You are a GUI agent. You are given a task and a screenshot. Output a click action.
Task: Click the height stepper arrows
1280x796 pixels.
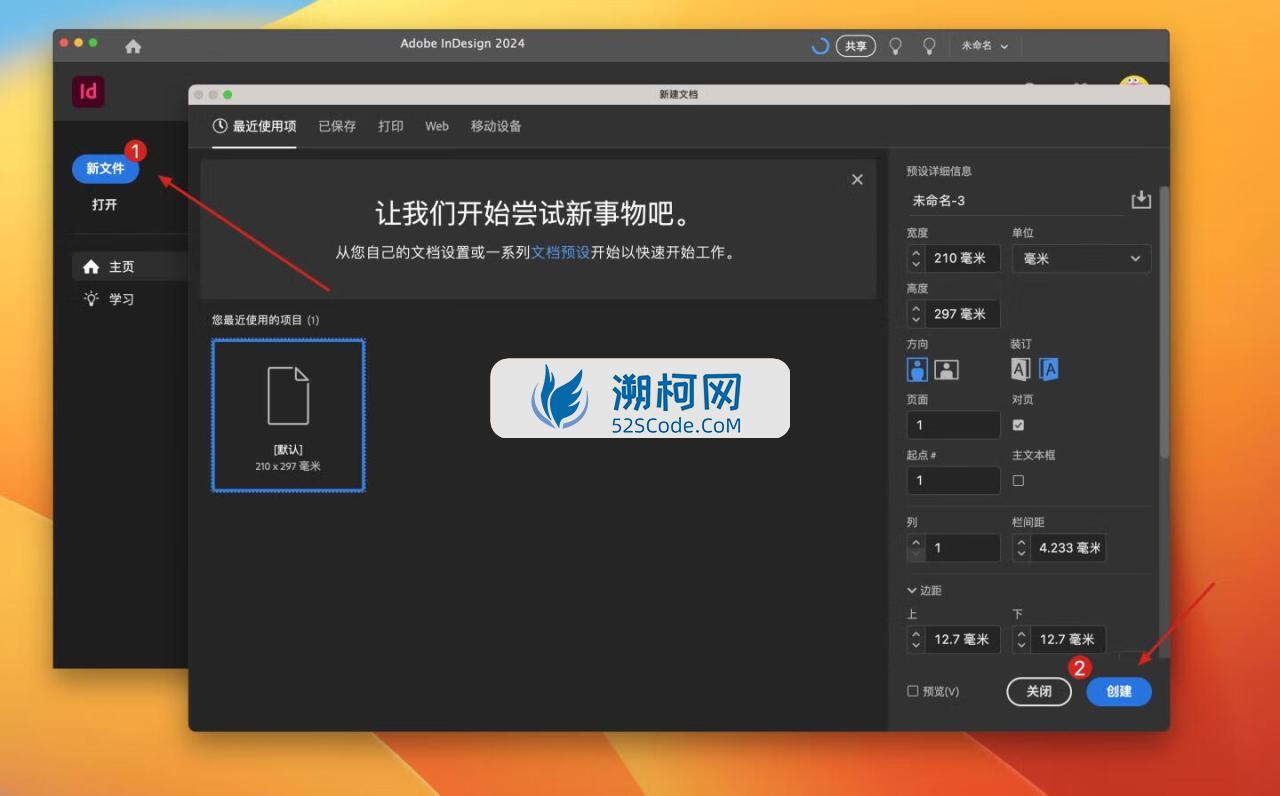[x=916, y=314]
